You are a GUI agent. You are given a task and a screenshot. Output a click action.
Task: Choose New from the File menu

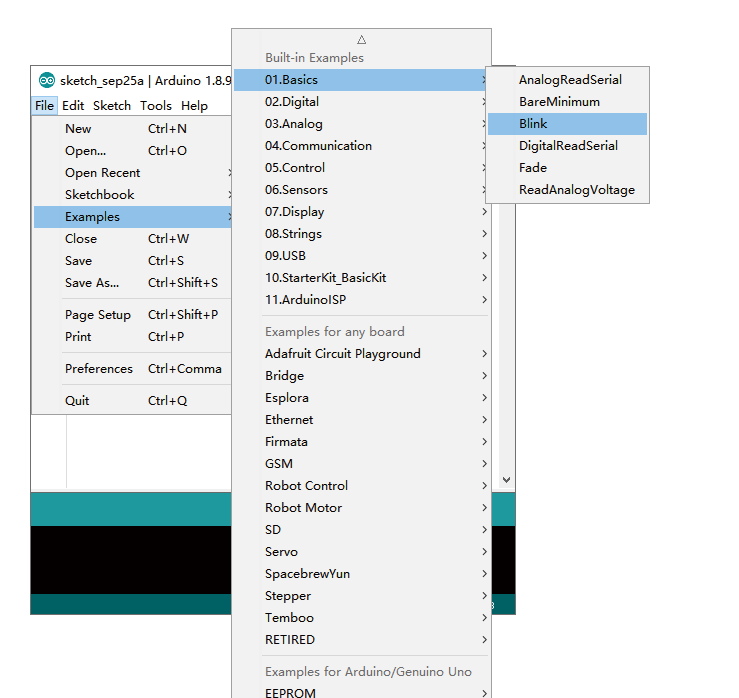[x=132, y=129]
